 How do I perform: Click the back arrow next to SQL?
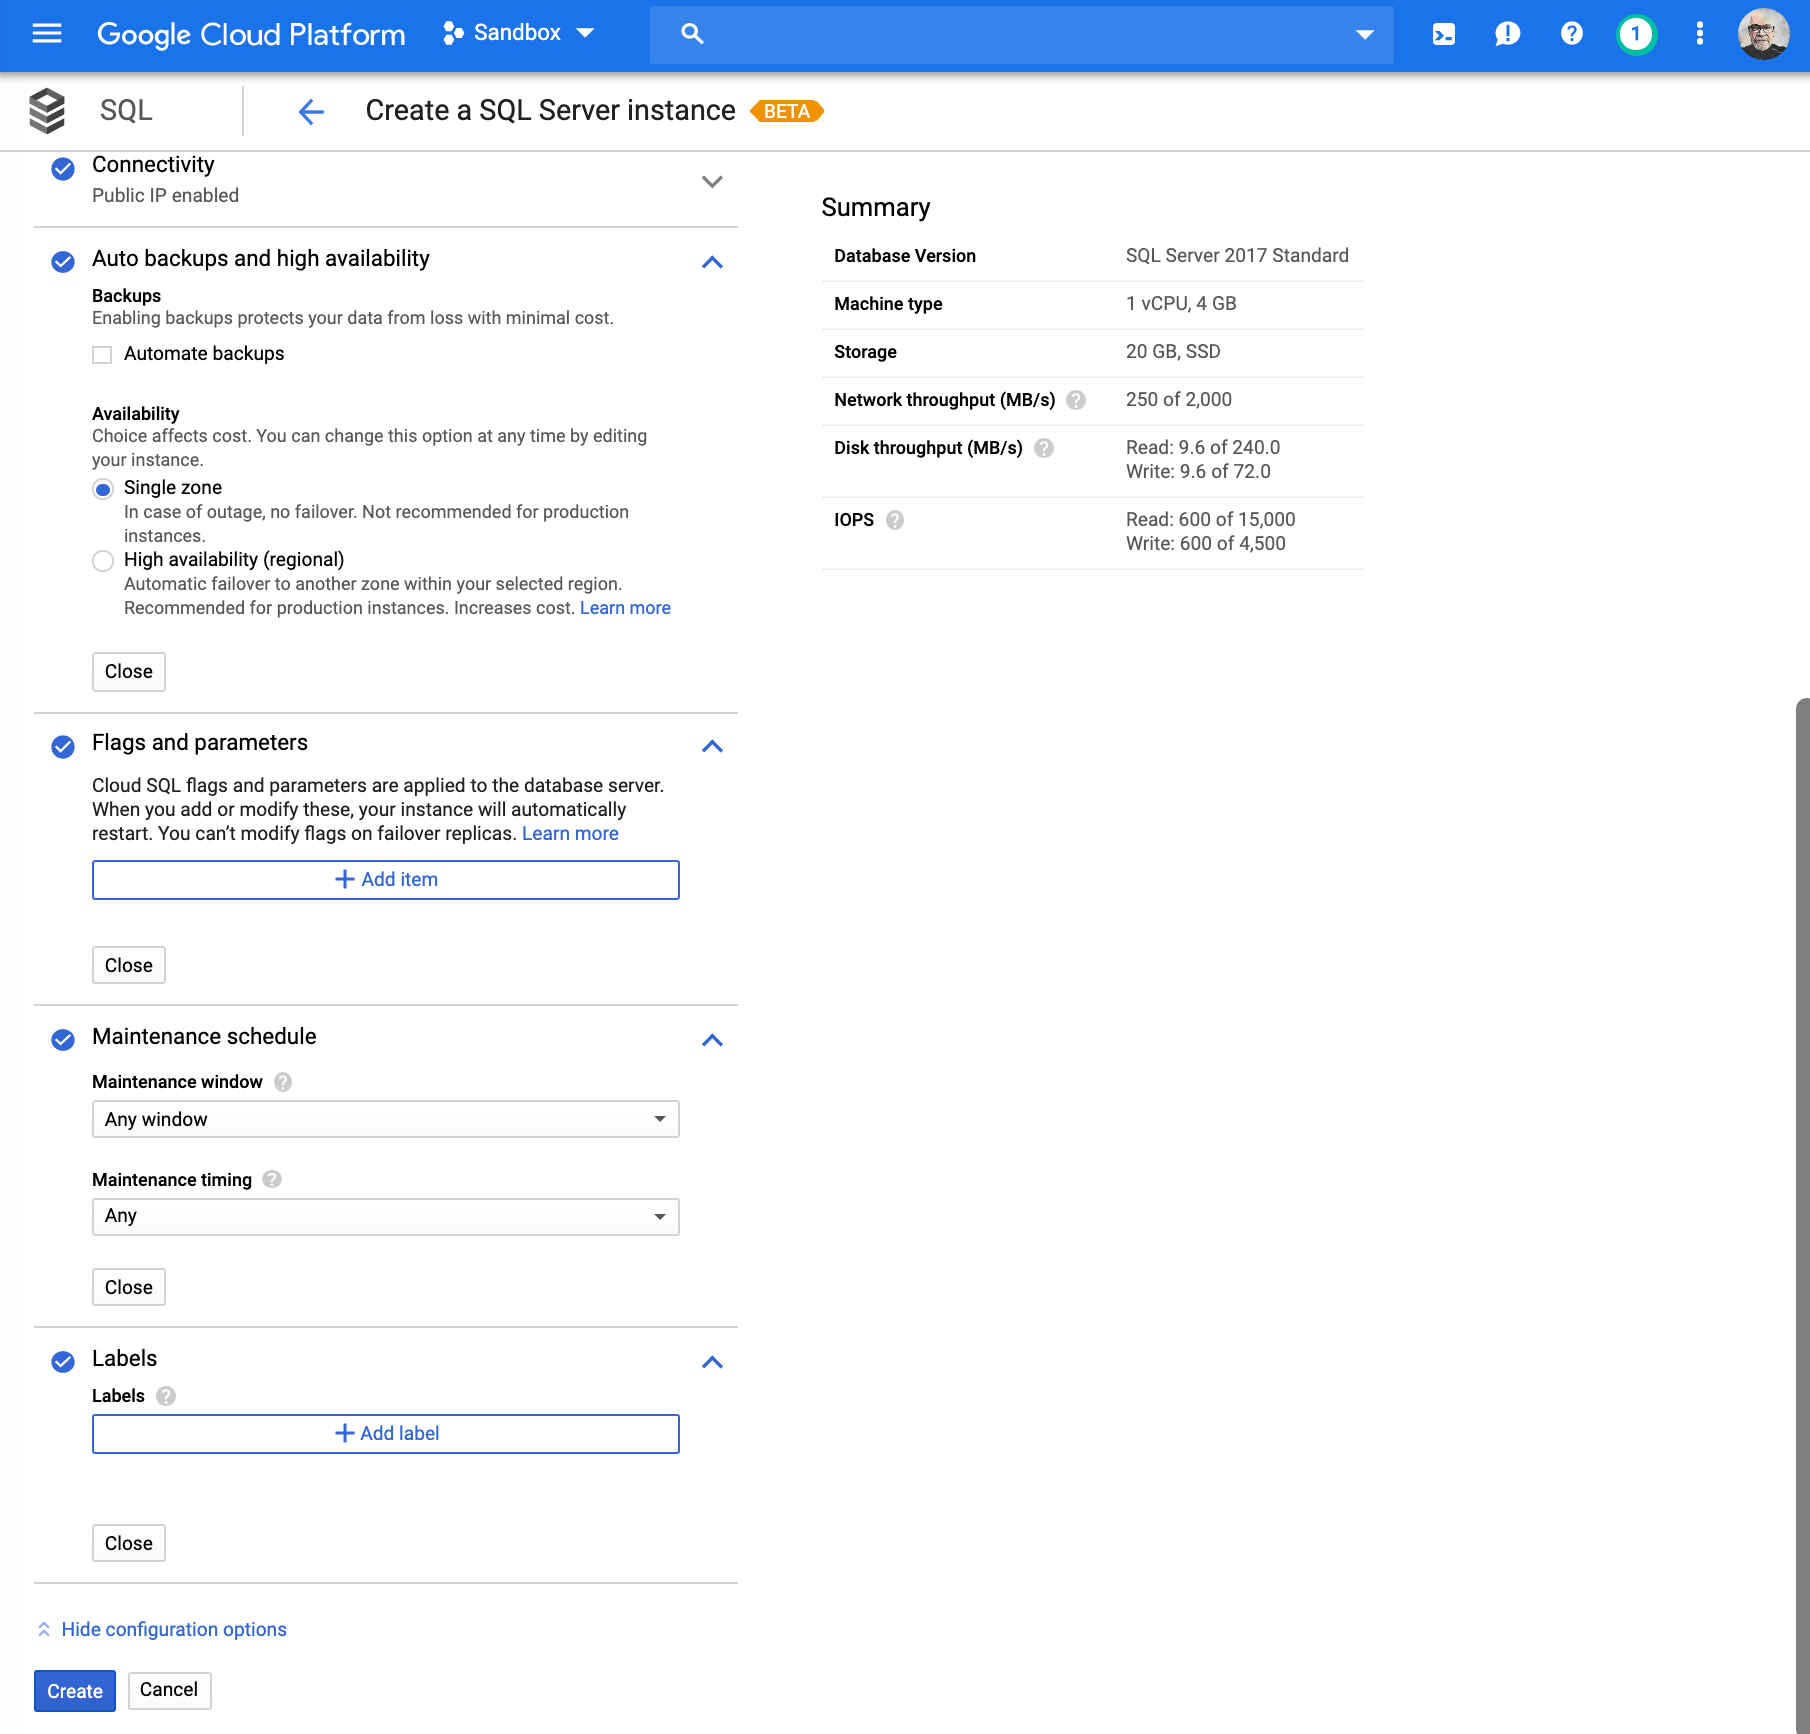(311, 111)
